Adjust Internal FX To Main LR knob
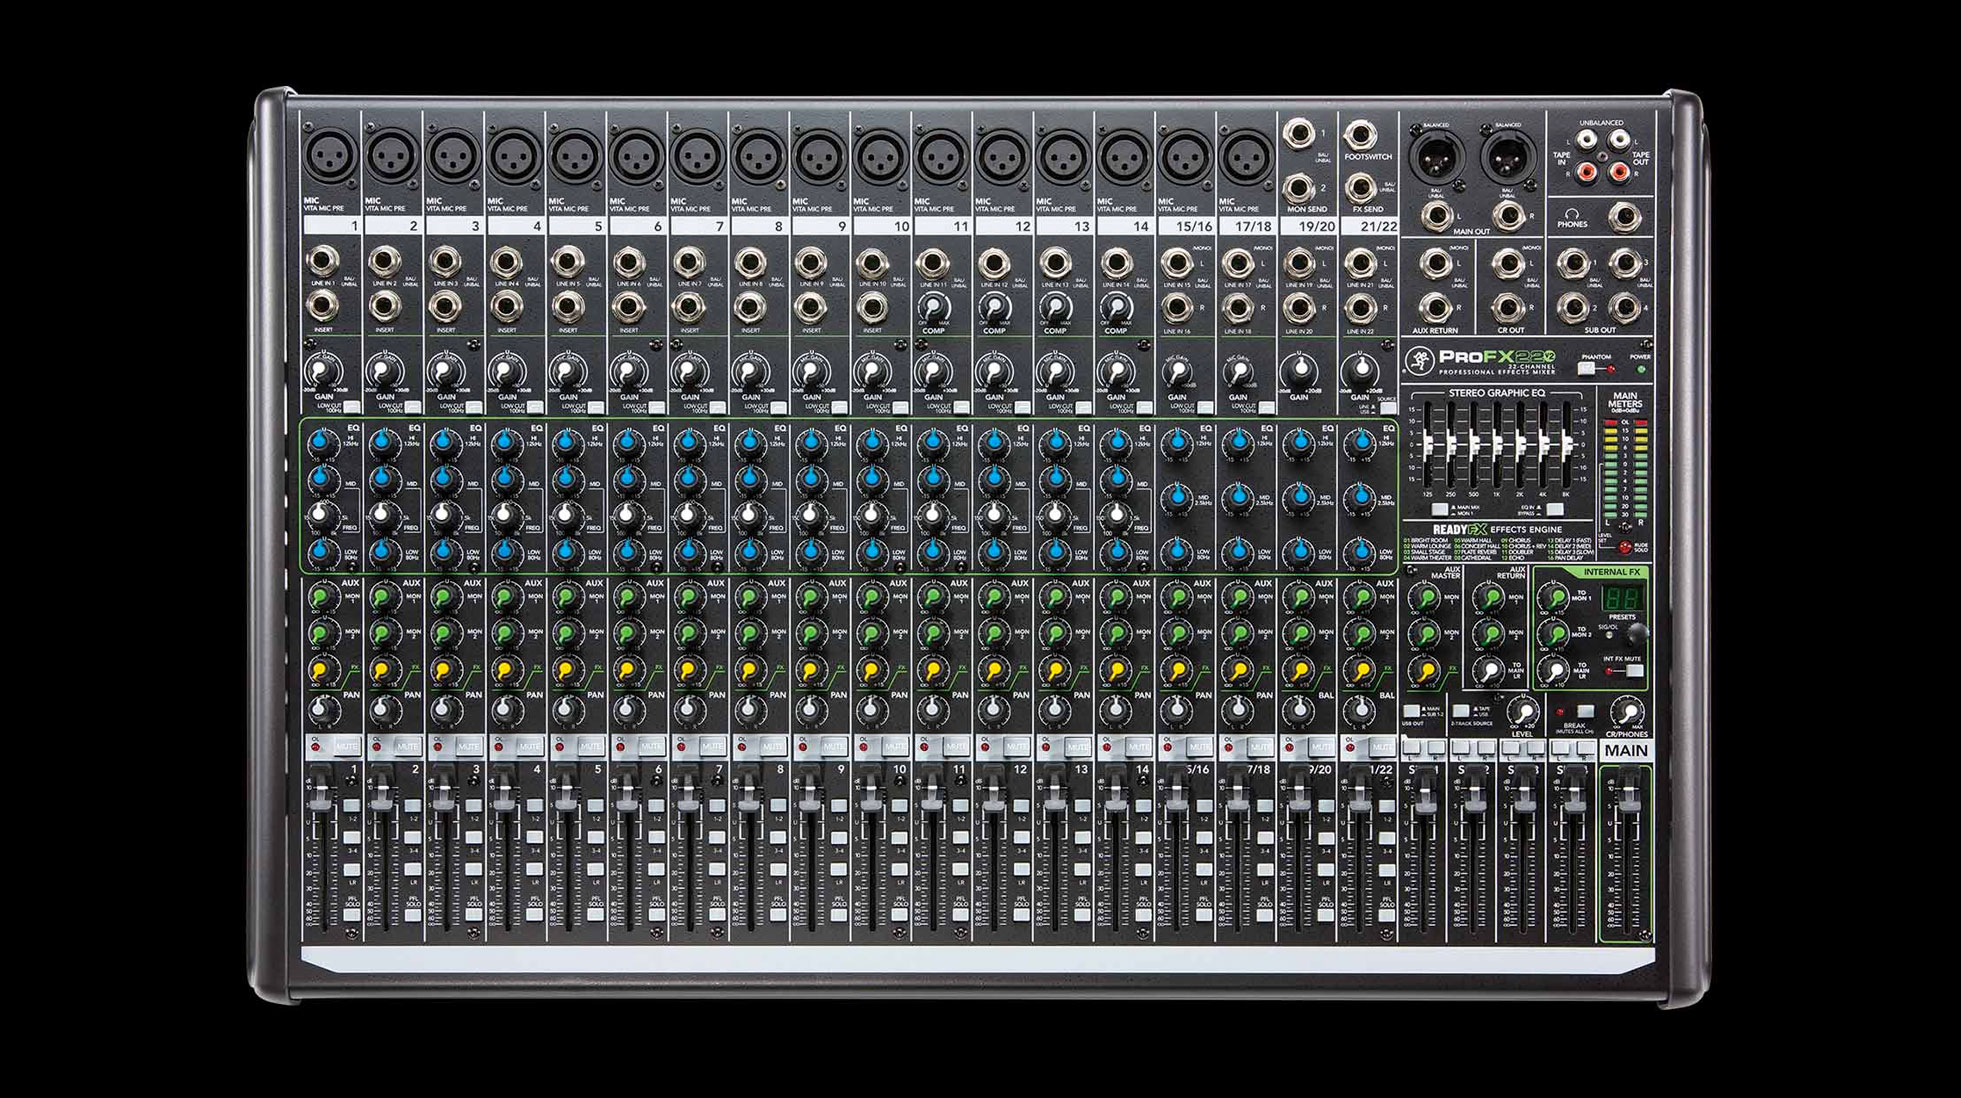 (x=1554, y=671)
